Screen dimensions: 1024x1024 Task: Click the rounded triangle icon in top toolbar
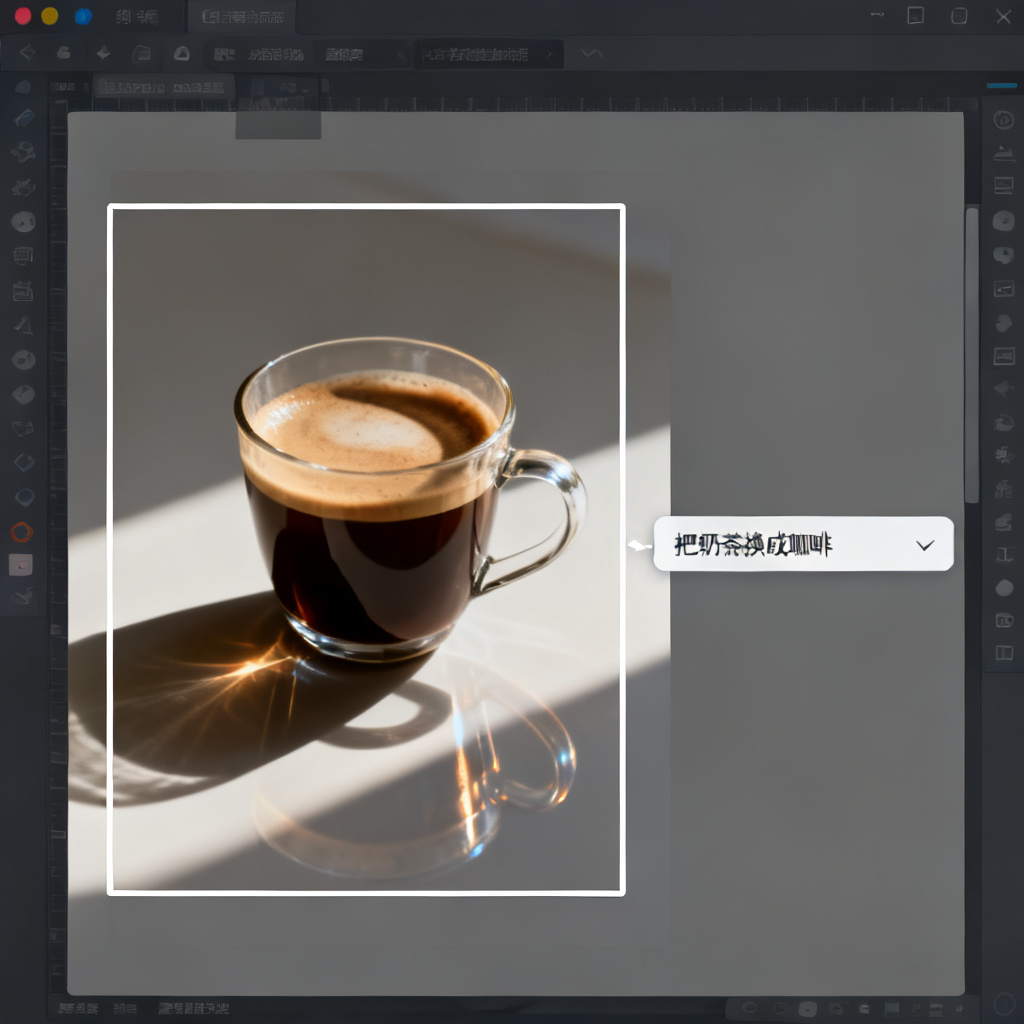coord(182,54)
